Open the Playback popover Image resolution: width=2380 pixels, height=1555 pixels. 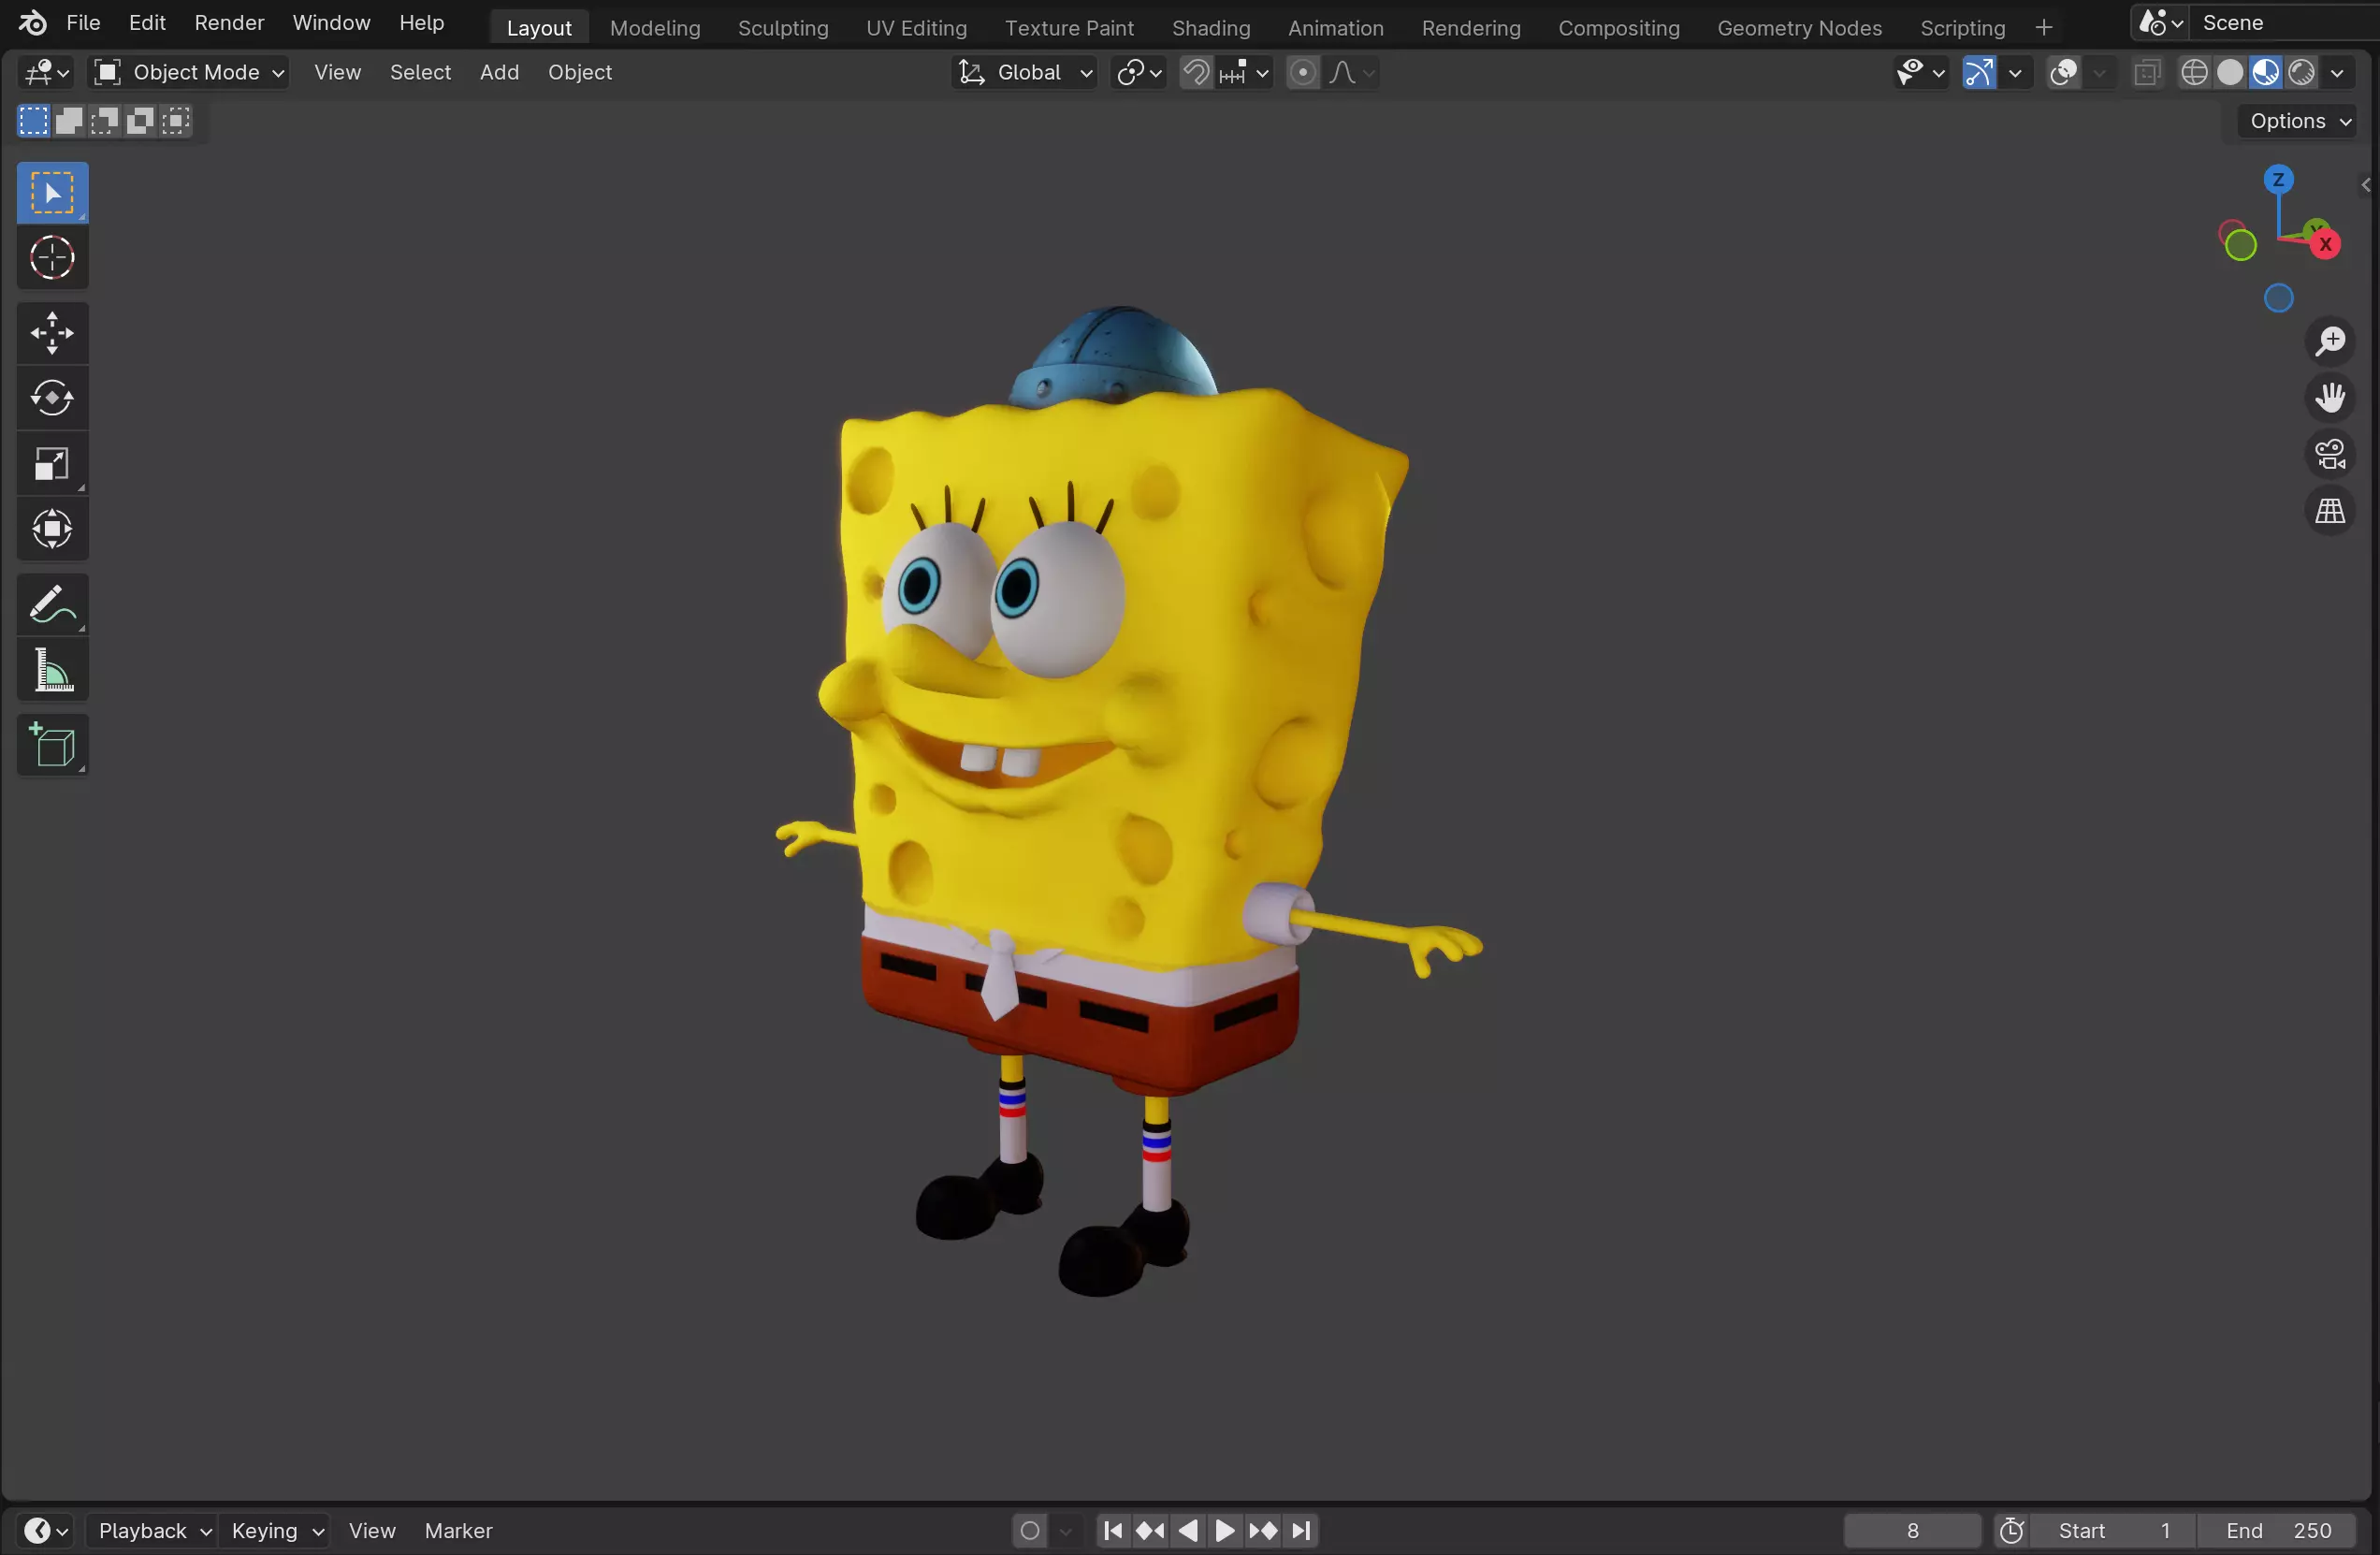[153, 1530]
